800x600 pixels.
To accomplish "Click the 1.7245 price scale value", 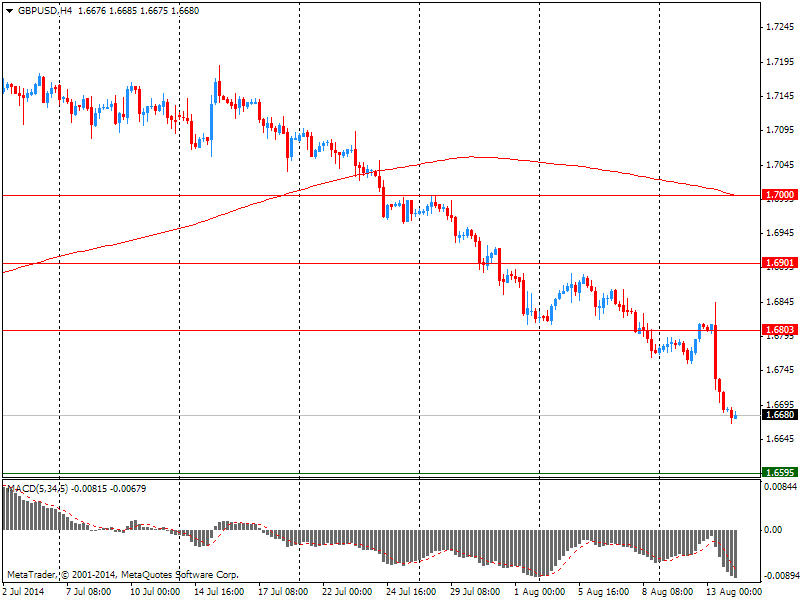I will click(781, 27).
